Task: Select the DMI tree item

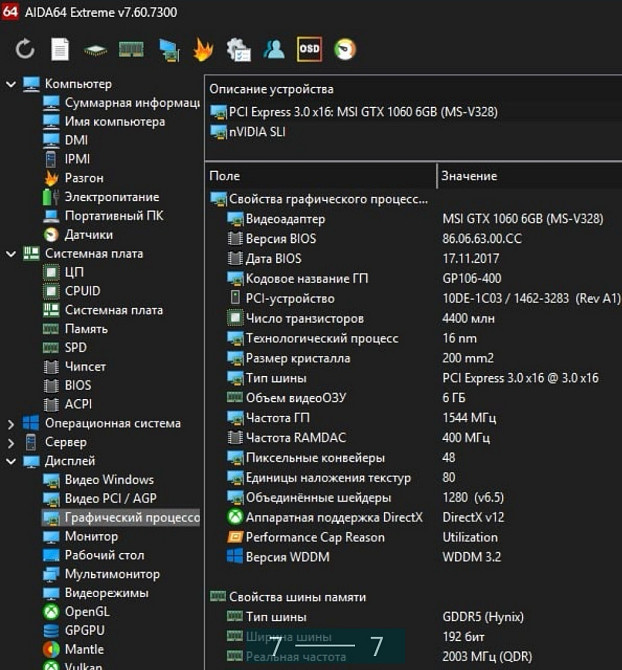Action: pos(65,140)
